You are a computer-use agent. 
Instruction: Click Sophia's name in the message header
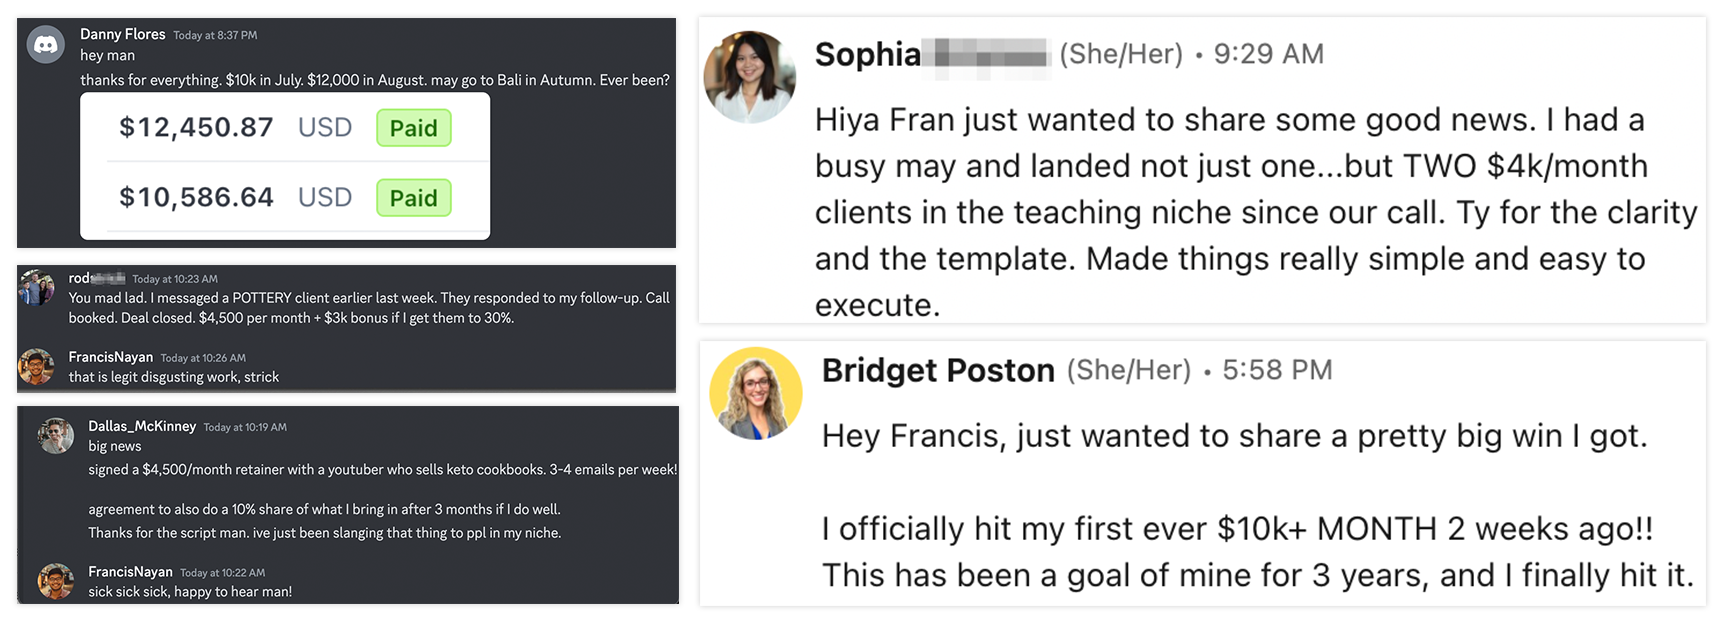click(867, 54)
